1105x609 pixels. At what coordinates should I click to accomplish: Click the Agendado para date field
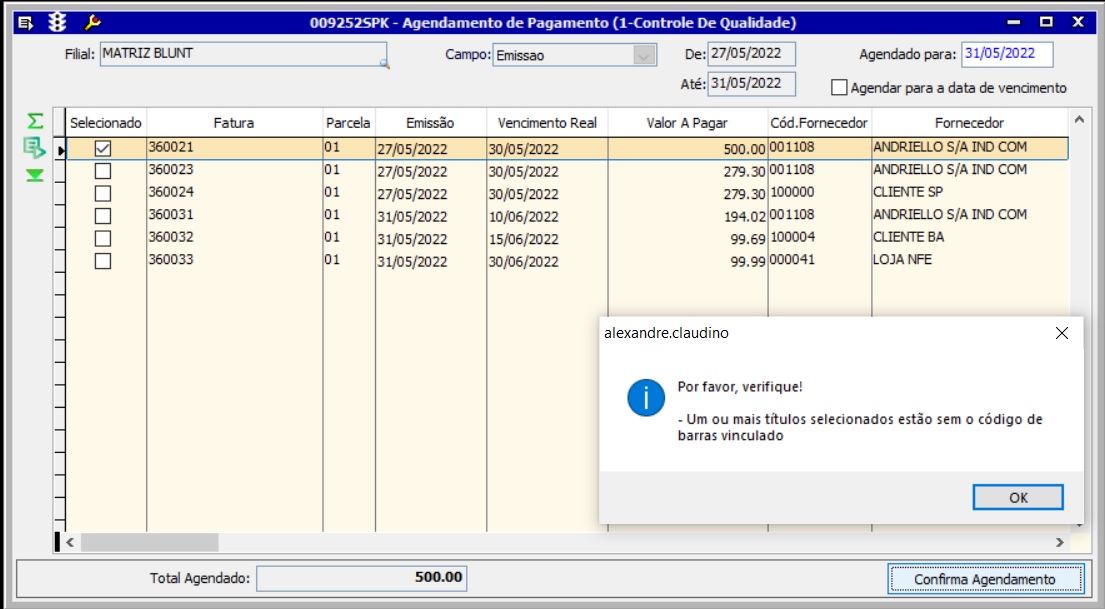1006,54
